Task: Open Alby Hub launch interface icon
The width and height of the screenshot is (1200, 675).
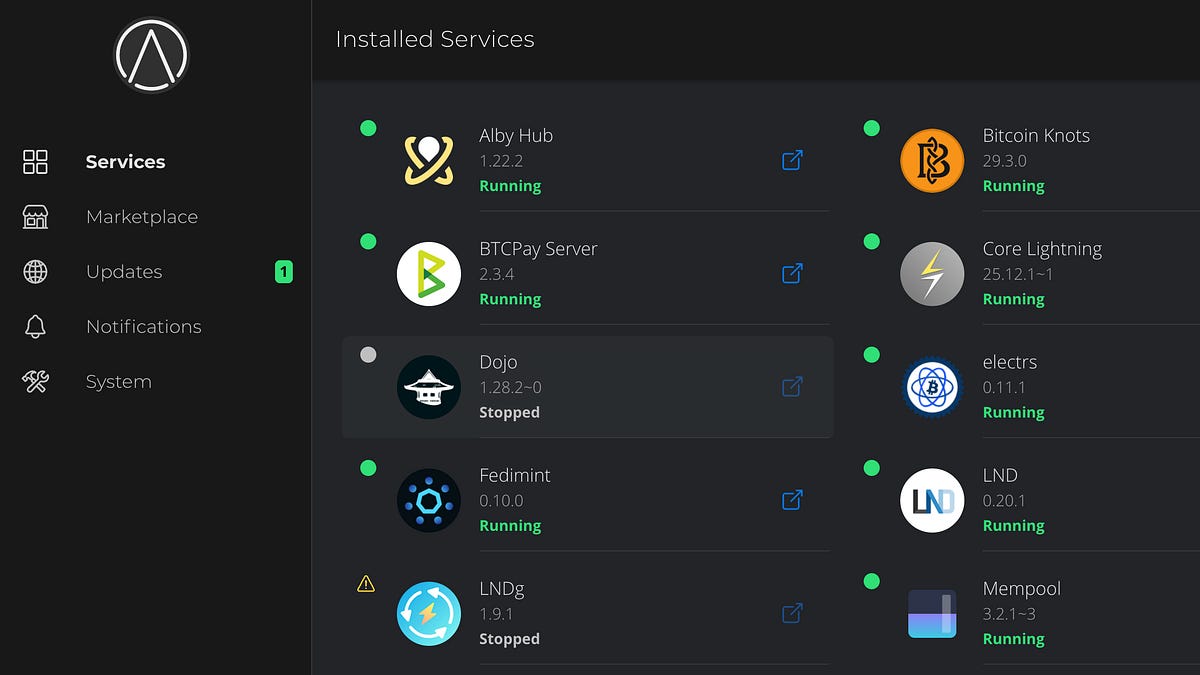Action: (792, 160)
